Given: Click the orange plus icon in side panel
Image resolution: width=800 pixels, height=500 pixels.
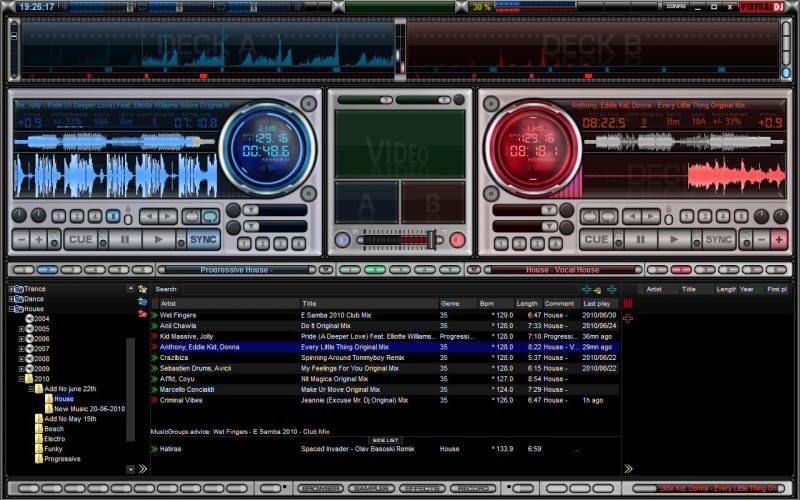Looking at the screenshot, I should [x=628, y=318].
